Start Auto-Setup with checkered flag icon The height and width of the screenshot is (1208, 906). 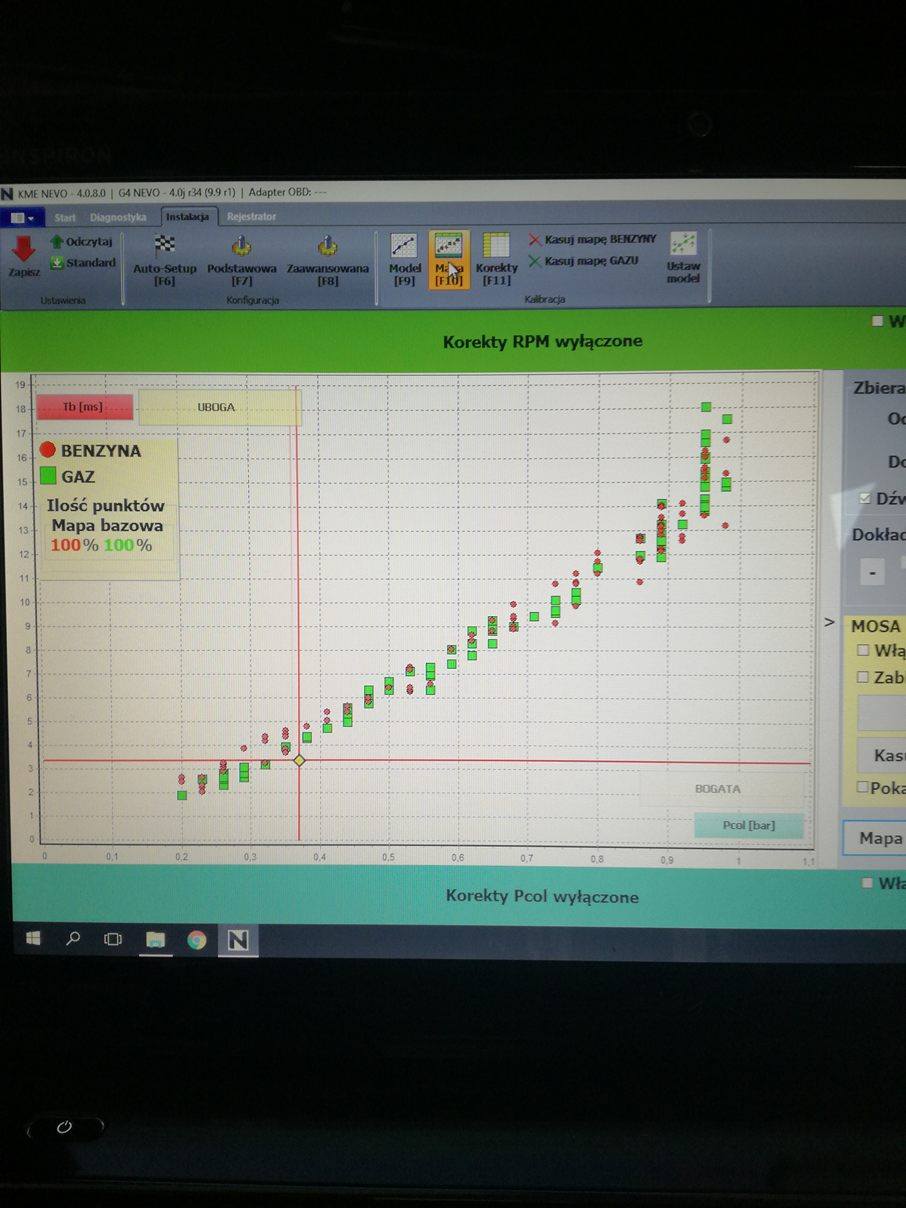(165, 246)
